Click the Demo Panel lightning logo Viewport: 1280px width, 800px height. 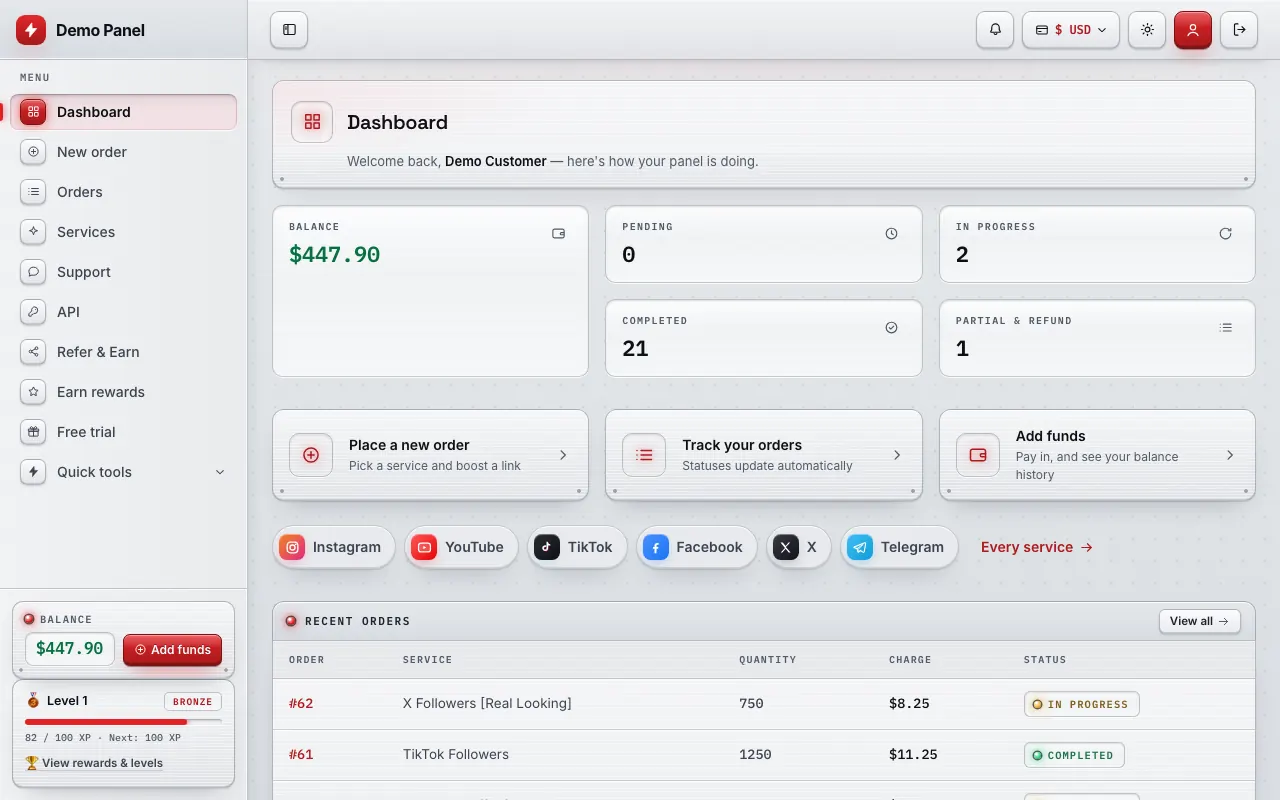click(31, 30)
